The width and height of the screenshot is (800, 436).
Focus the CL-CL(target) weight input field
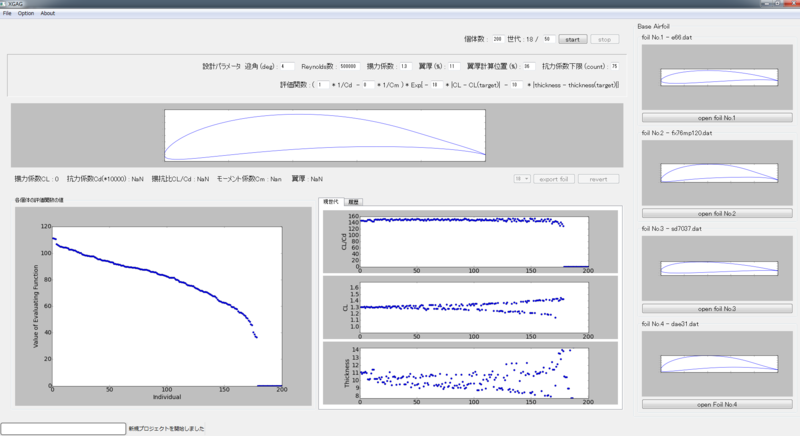[x=436, y=85]
